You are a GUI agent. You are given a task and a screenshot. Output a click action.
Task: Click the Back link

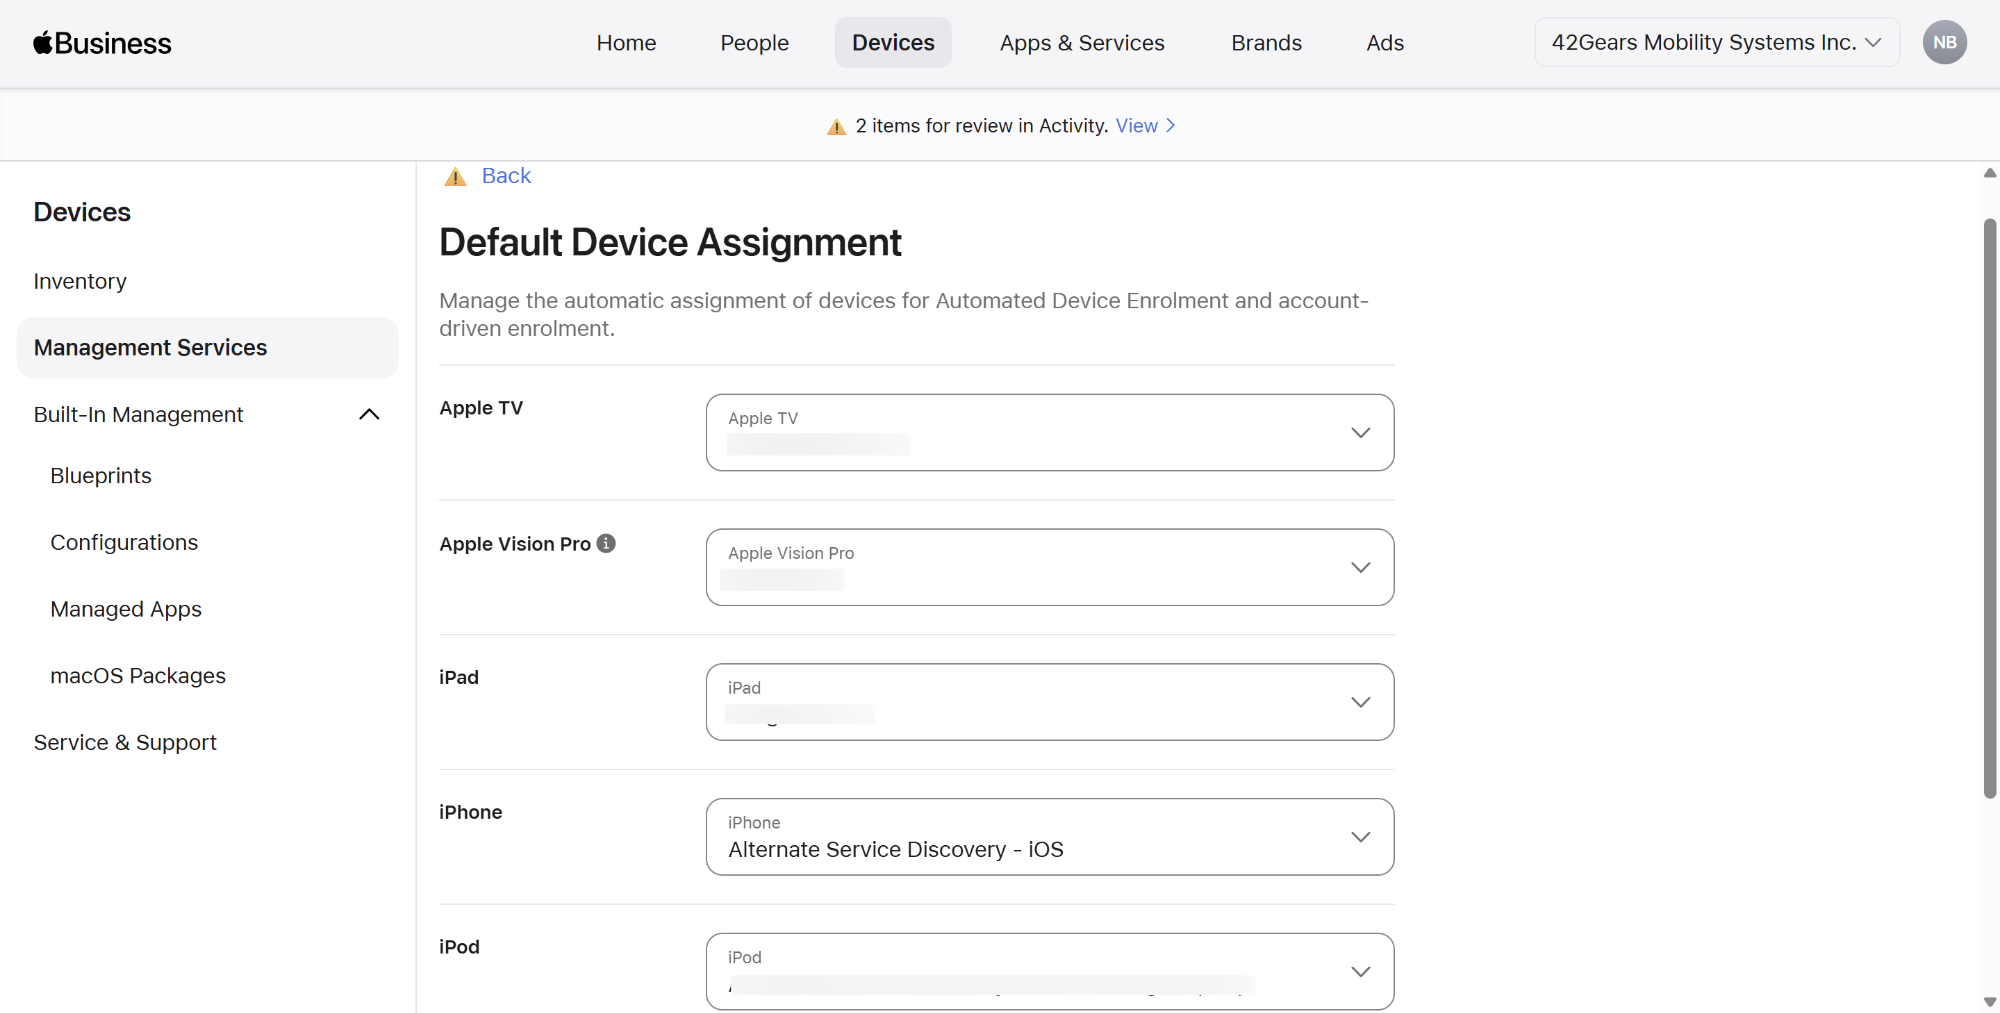(x=506, y=176)
